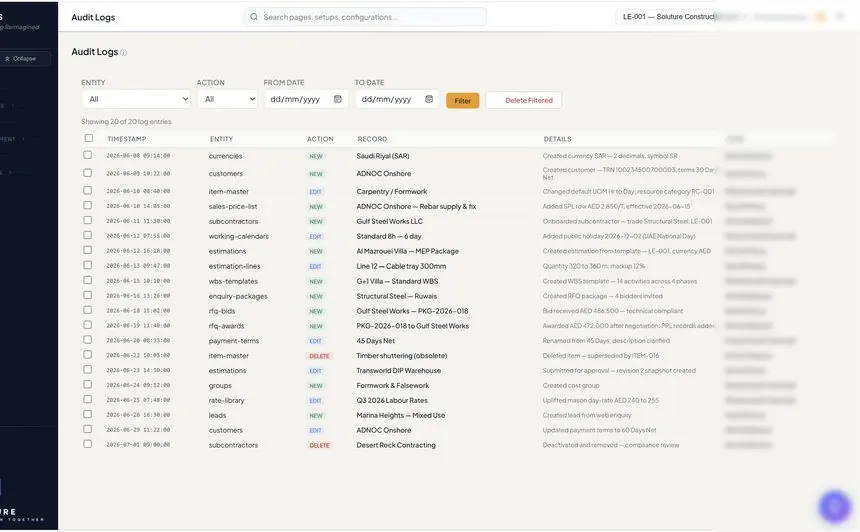Click the working-calendars entity cell

[239, 236]
